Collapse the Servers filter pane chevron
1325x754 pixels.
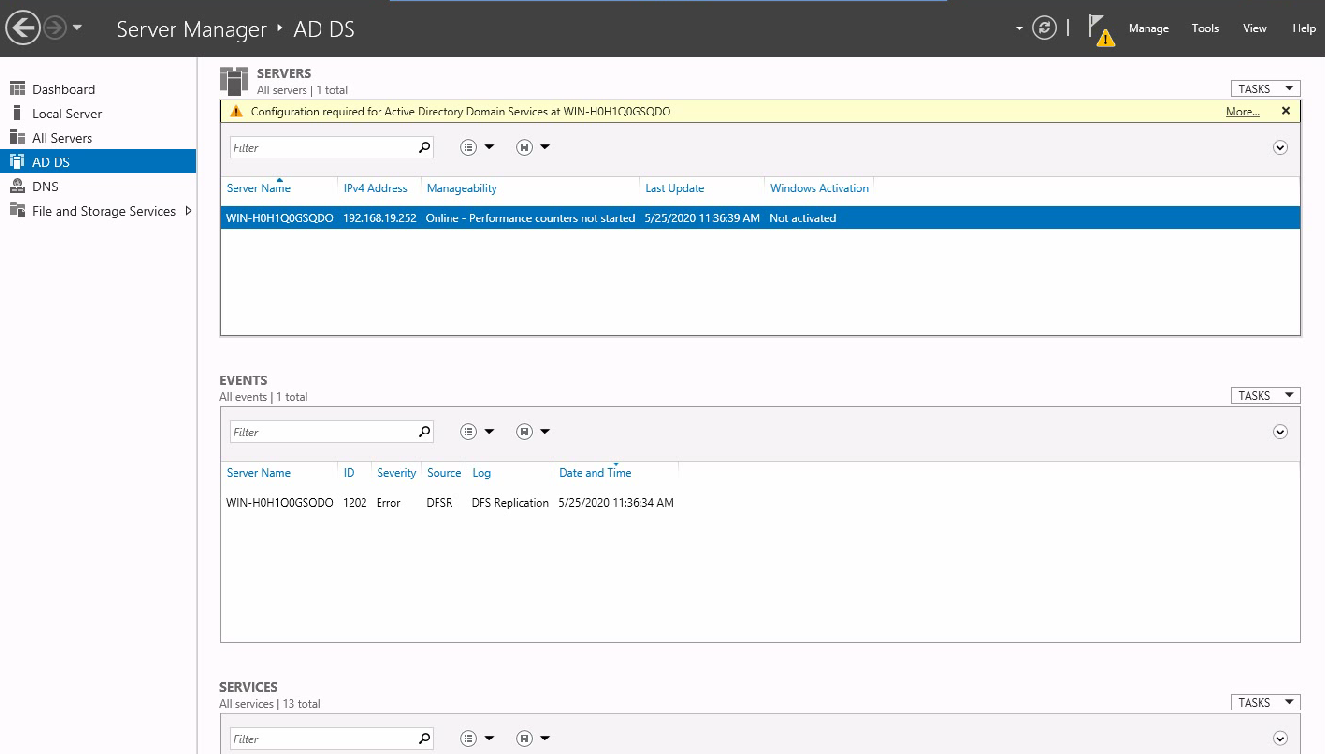click(1280, 147)
